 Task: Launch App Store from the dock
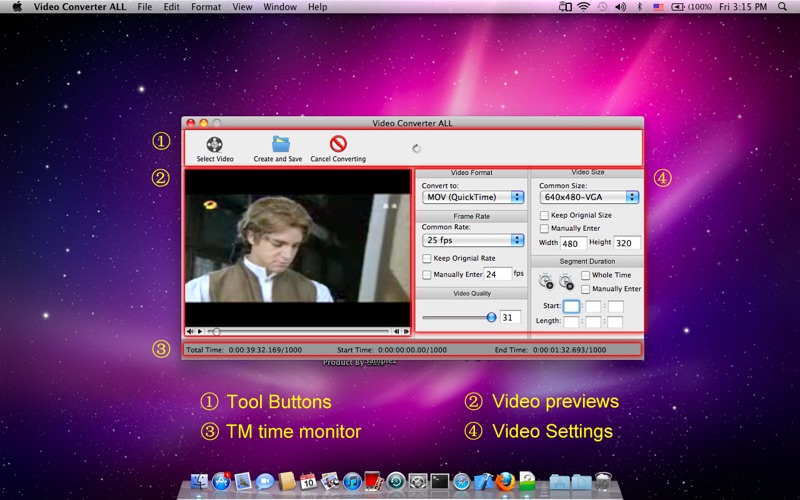(x=221, y=481)
